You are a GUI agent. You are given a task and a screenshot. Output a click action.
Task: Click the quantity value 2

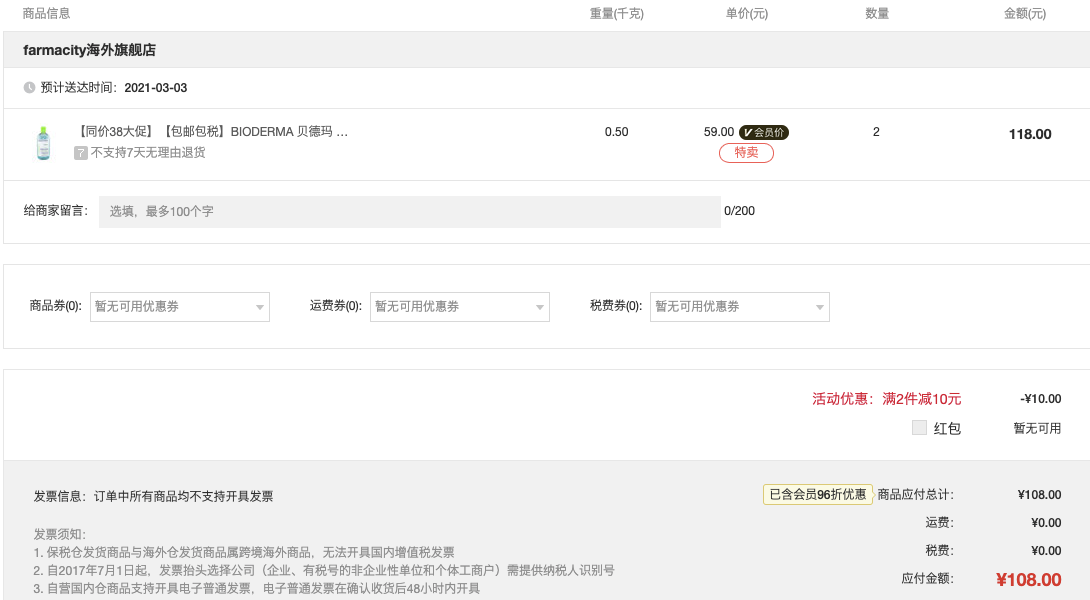coord(876,131)
